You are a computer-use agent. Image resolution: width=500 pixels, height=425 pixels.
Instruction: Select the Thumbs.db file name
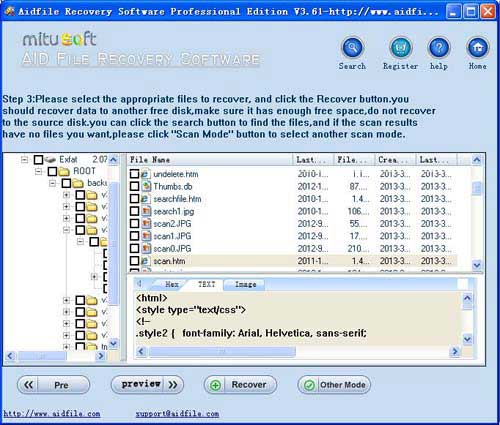coord(173,187)
